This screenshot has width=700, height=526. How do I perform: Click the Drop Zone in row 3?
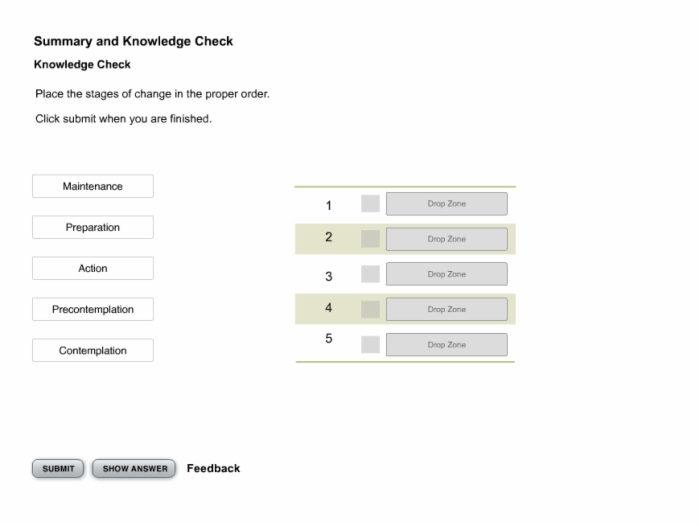[x=447, y=274]
